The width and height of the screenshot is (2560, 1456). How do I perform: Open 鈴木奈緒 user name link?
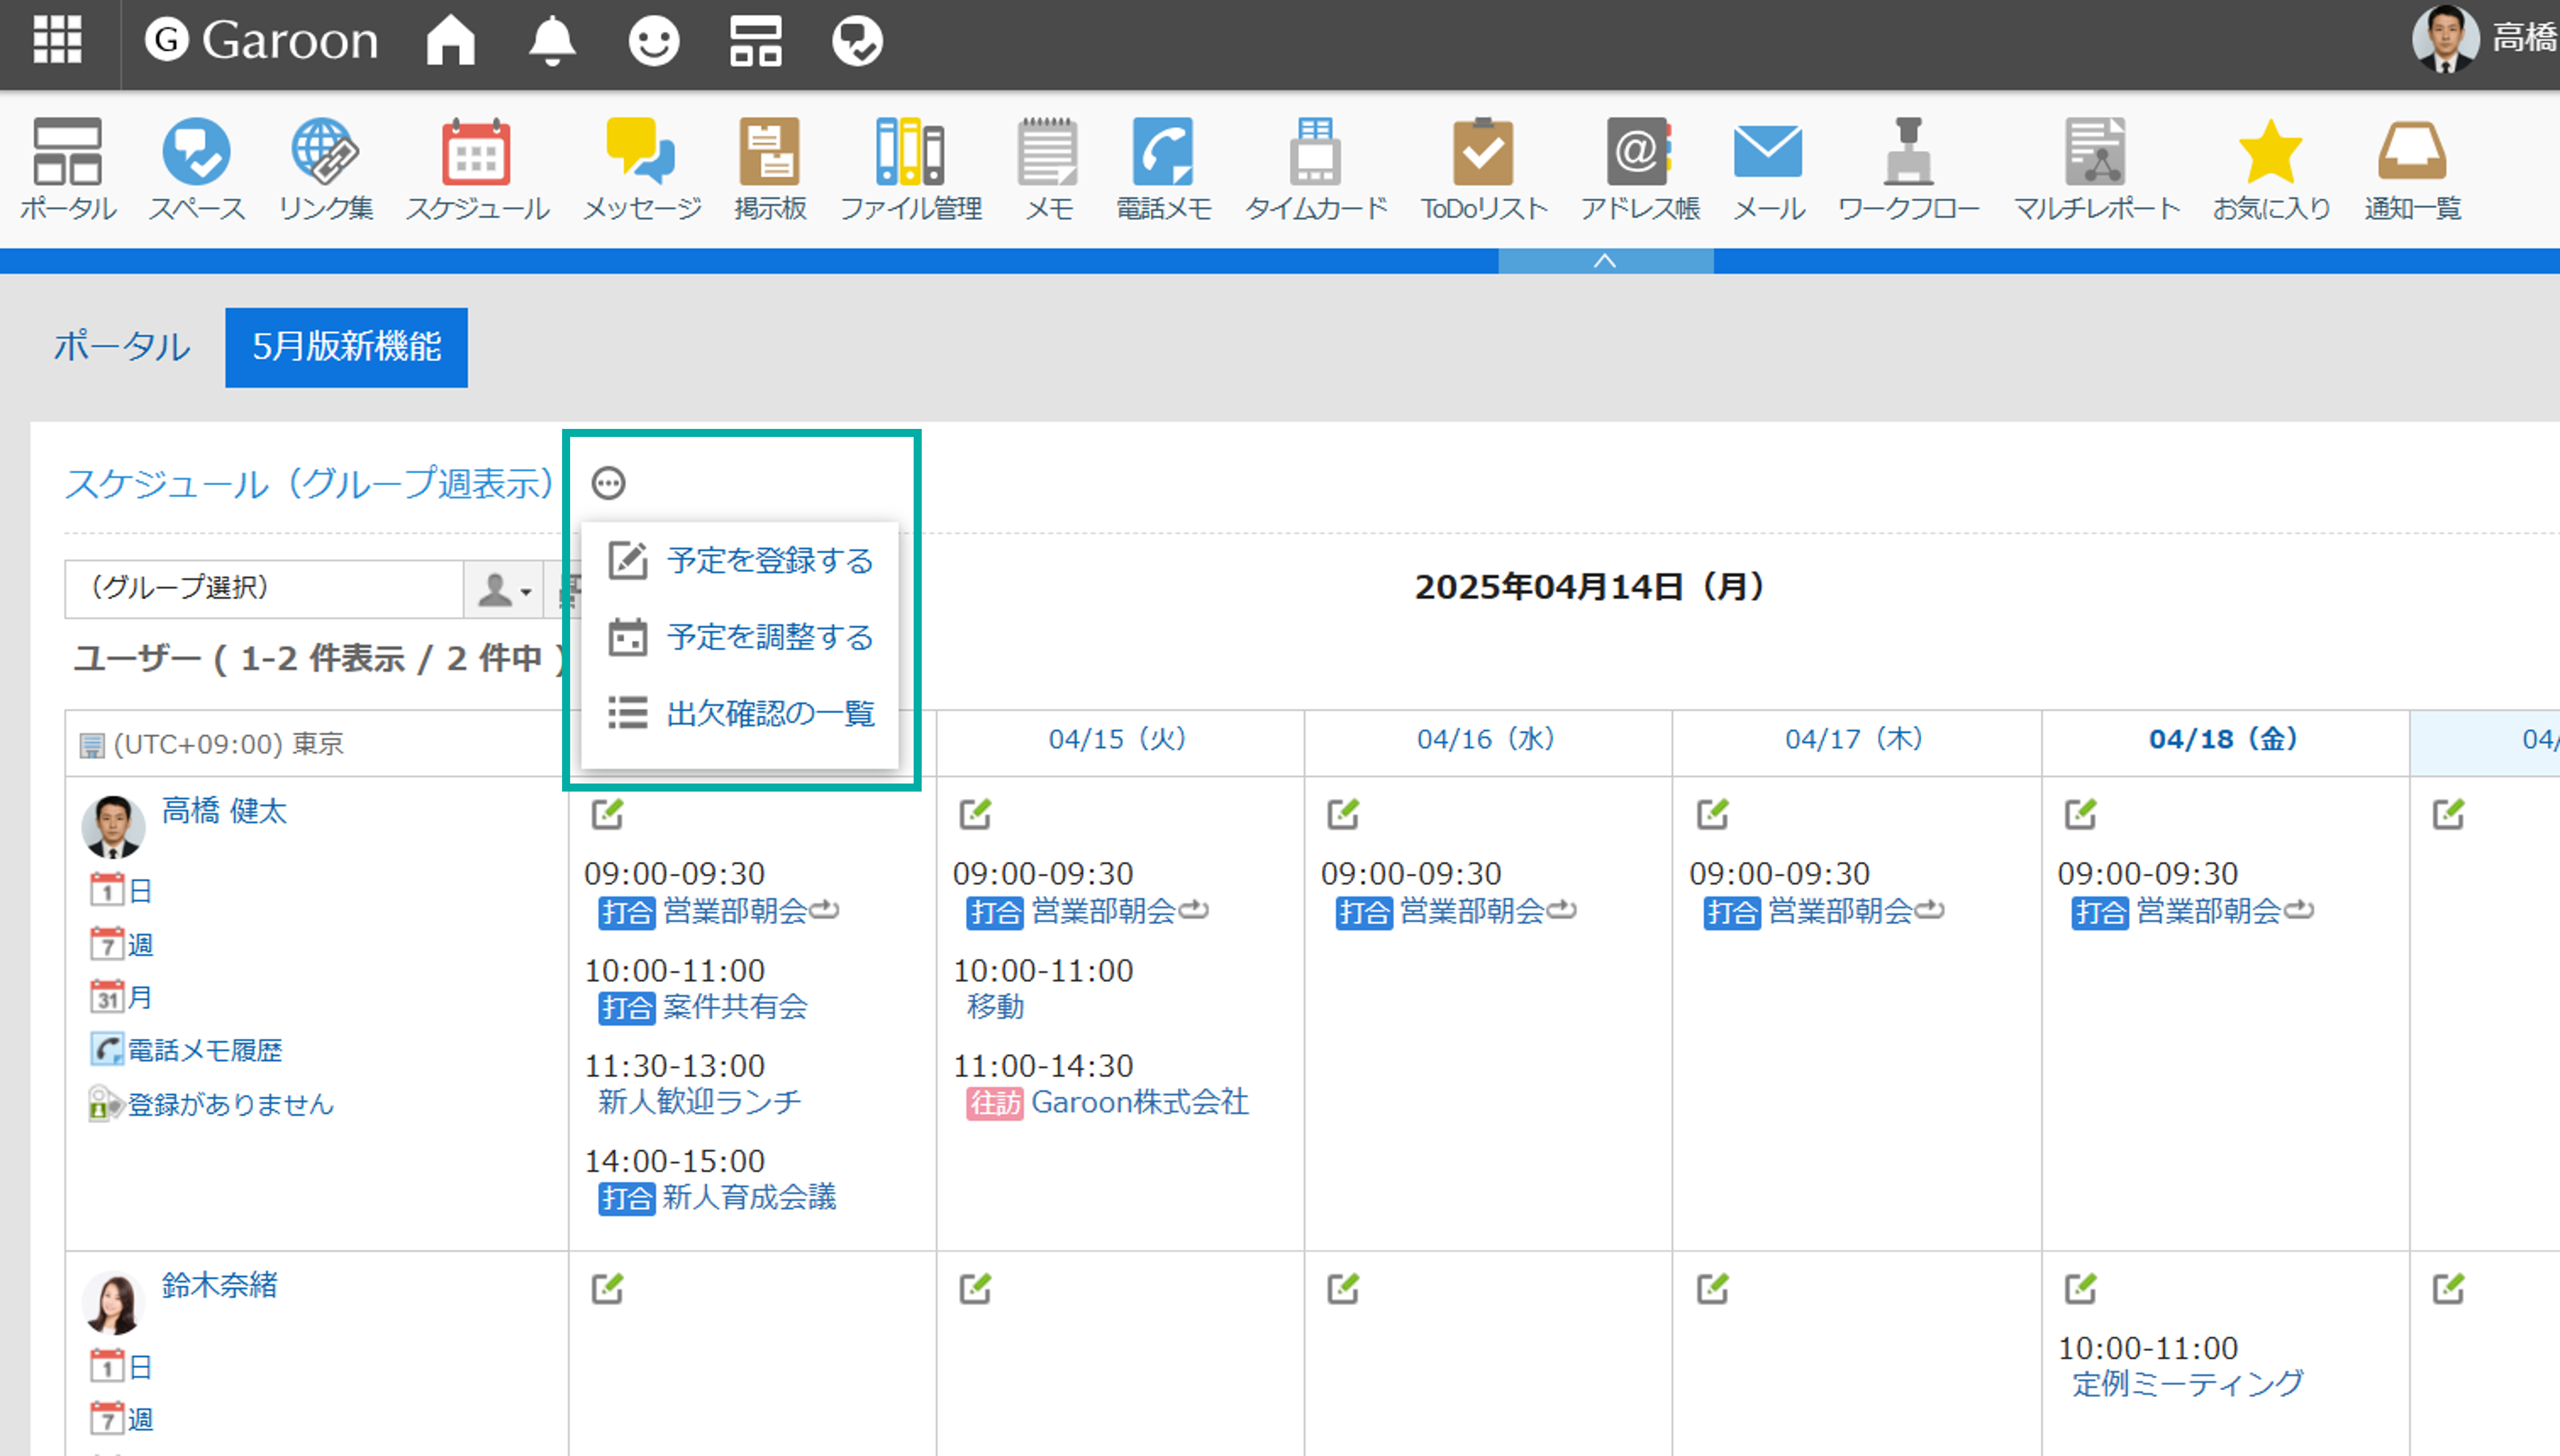[220, 1284]
